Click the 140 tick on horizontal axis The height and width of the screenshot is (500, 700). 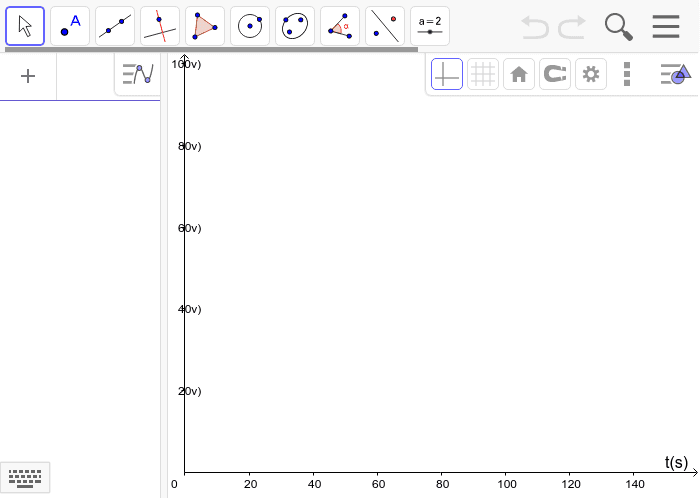point(635,484)
